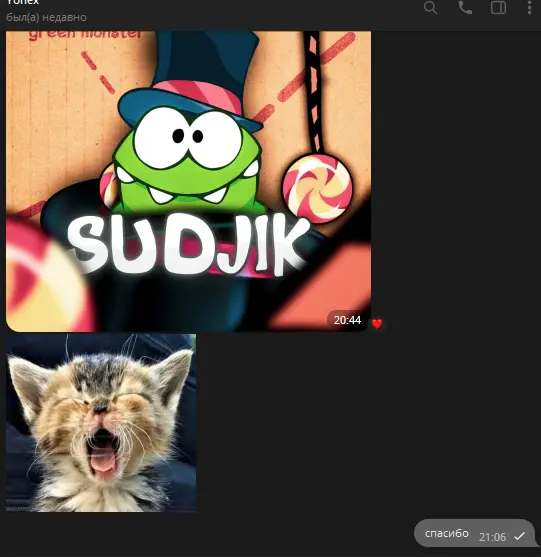Open search in this chat
This screenshot has width=541, height=557.
pos(430,7)
